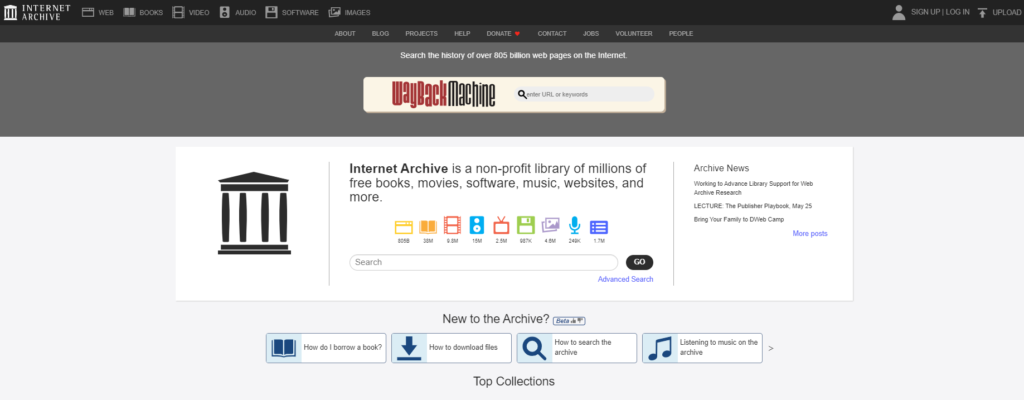
Task: Click the microphone icon labeled 249K
Action: pyautogui.click(x=574, y=225)
